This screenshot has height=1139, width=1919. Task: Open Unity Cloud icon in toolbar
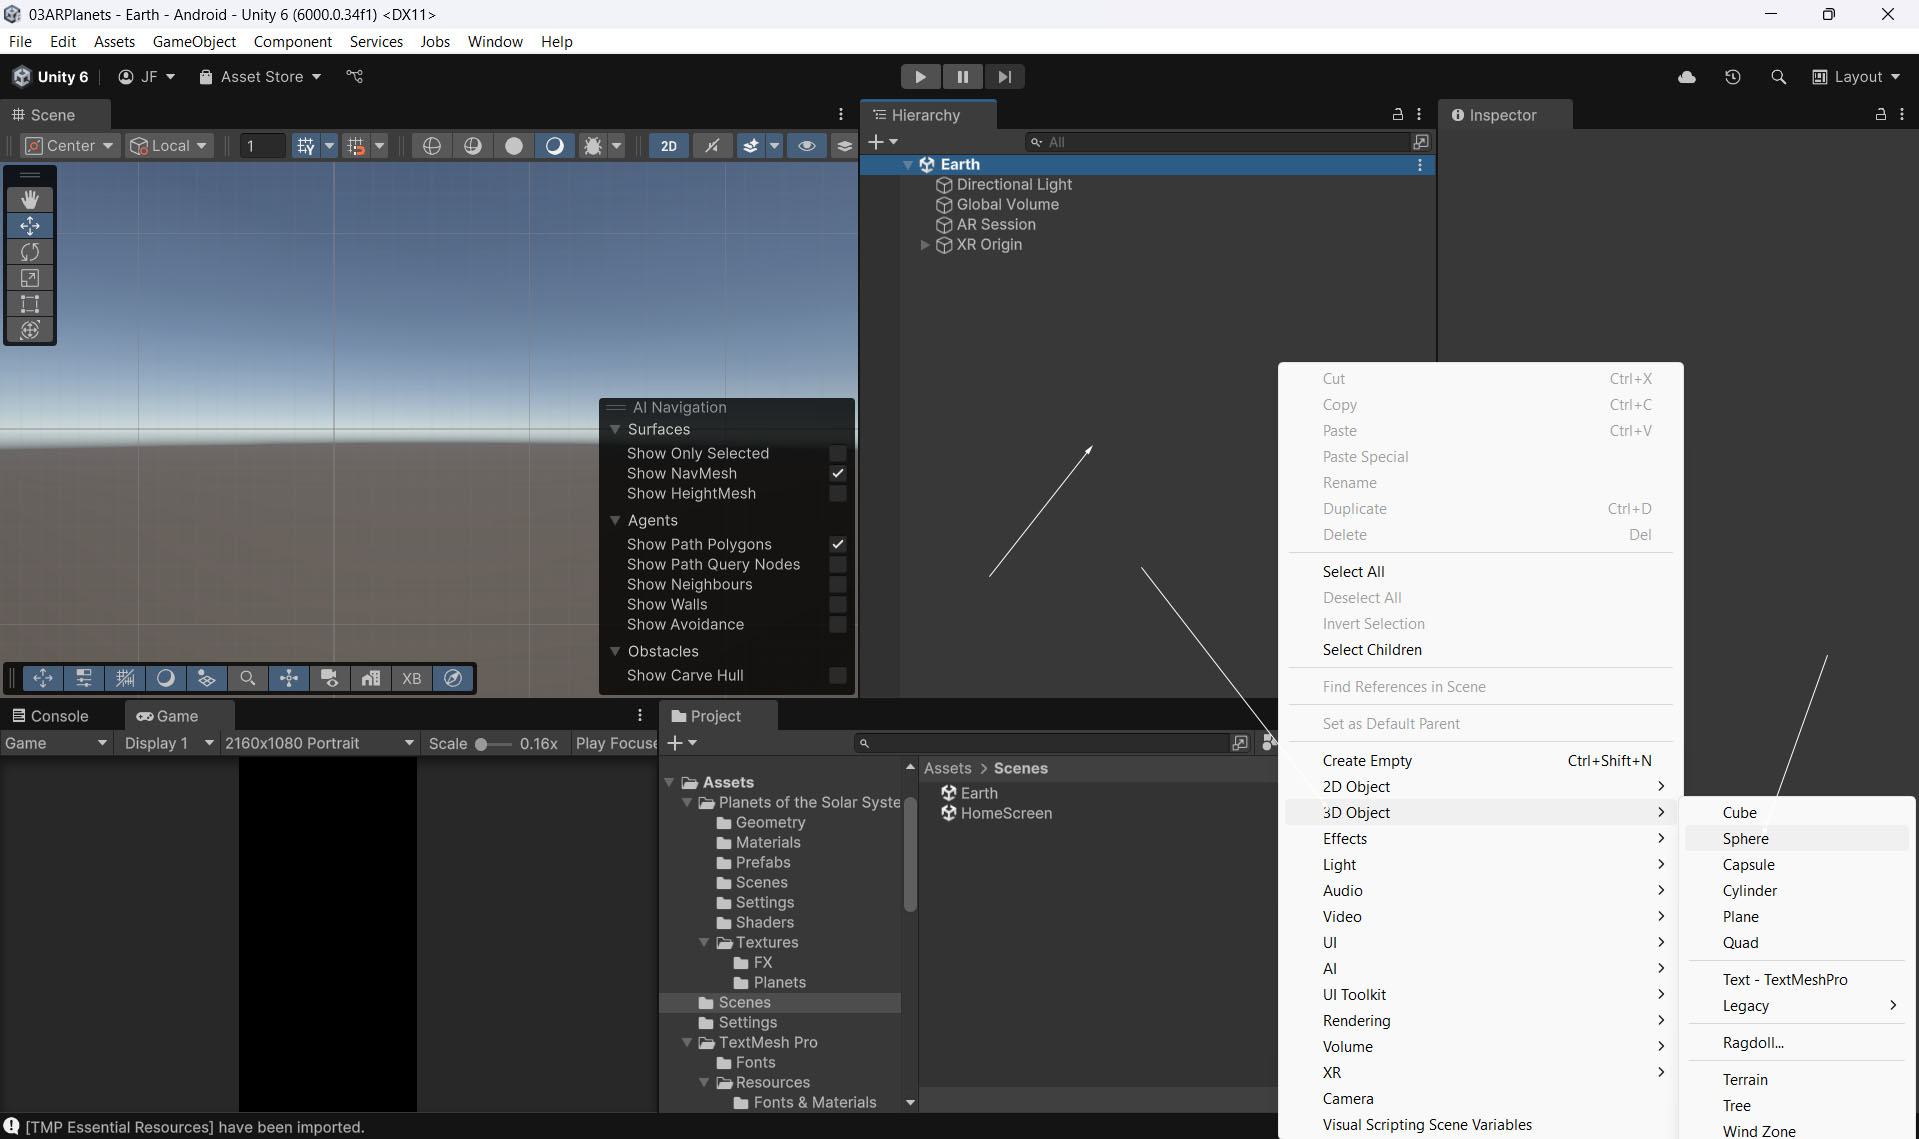point(1687,77)
